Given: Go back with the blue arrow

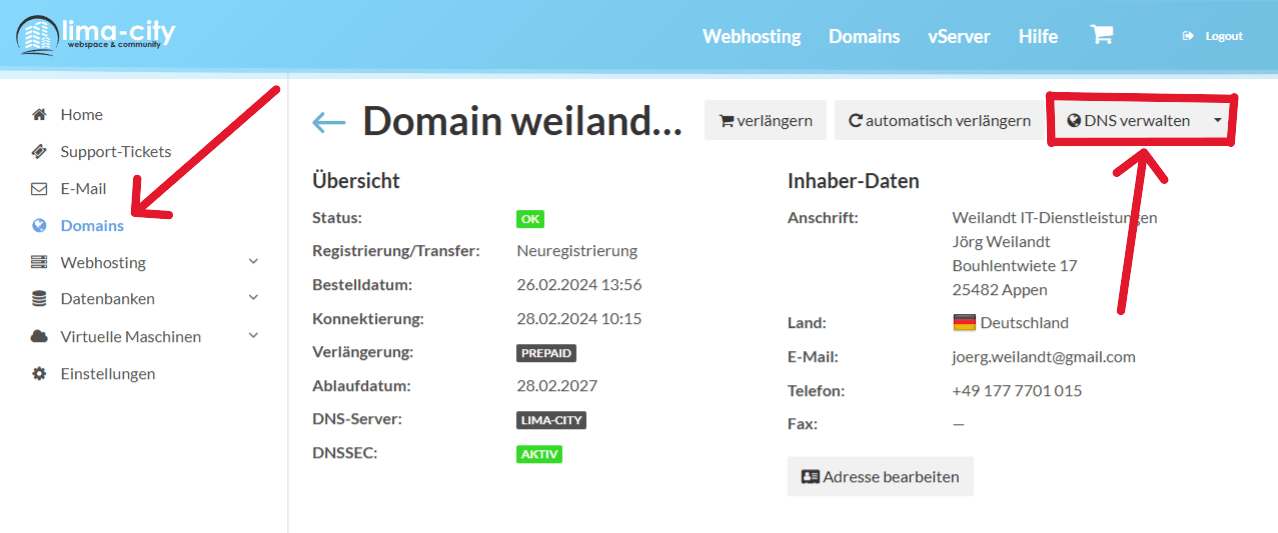Looking at the screenshot, I should tap(329, 122).
